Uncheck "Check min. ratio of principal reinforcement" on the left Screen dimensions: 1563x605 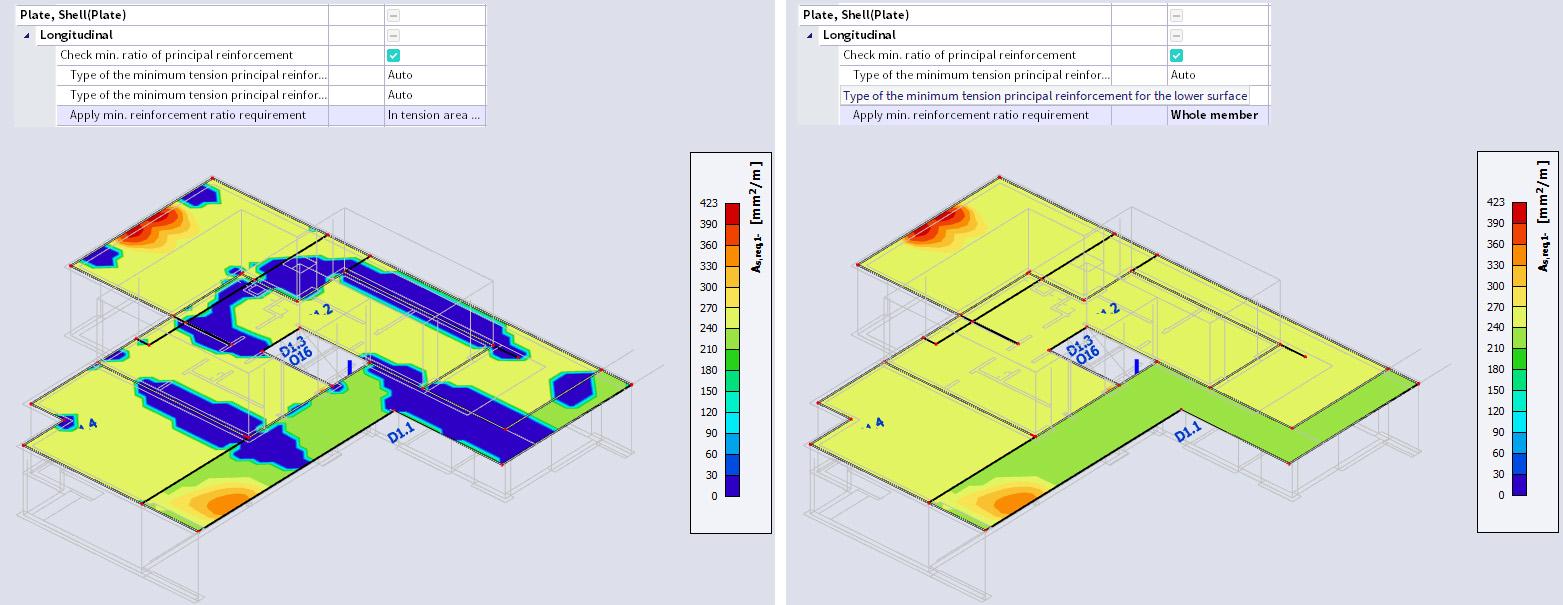(393, 55)
